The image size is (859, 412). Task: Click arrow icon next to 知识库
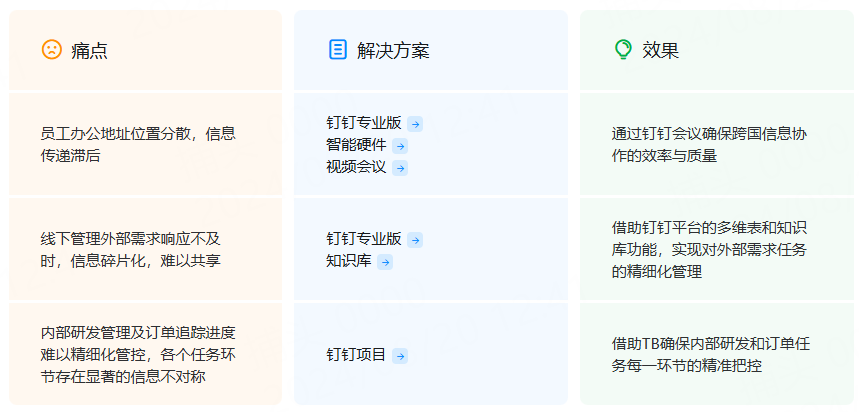pos(385,262)
